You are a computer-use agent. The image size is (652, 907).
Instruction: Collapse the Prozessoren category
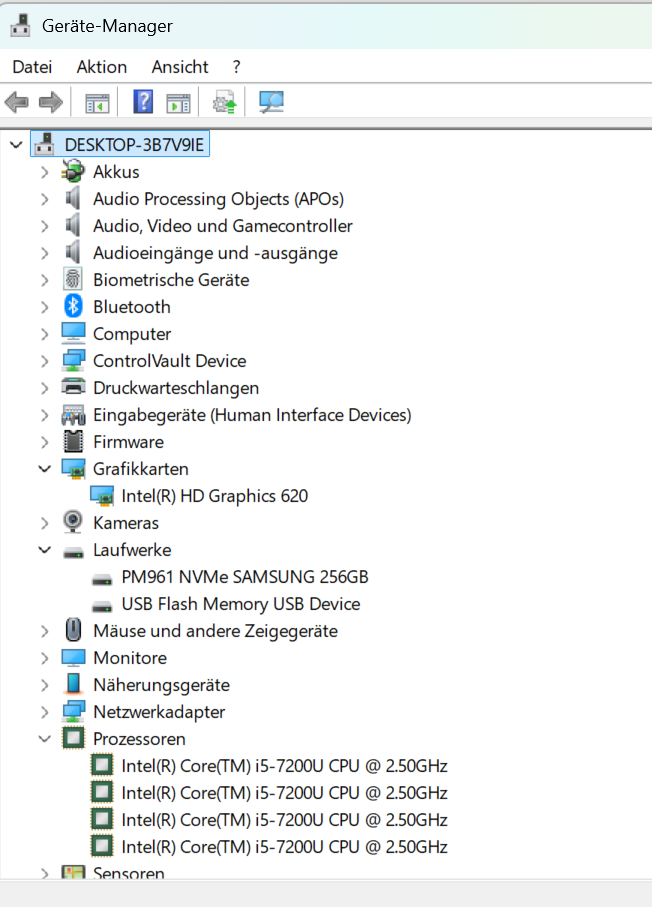pyautogui.click(x=45, y=739)
